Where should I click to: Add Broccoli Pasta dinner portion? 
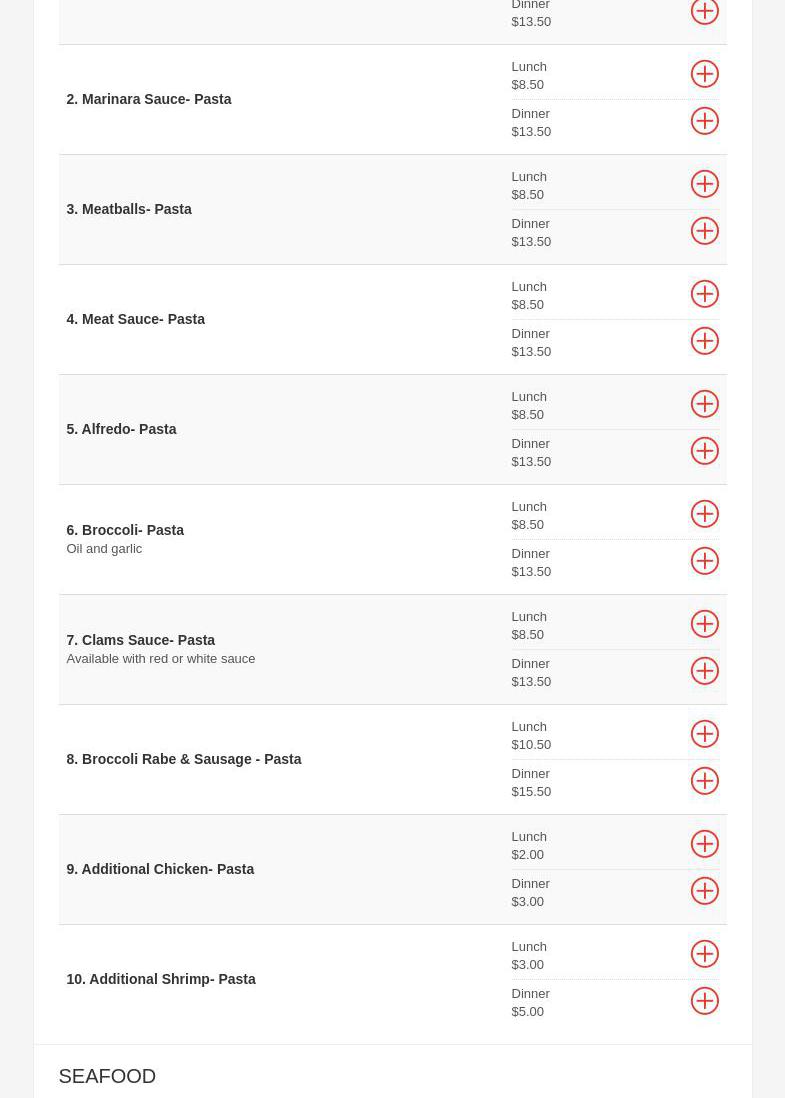click(x=704, y=561)
